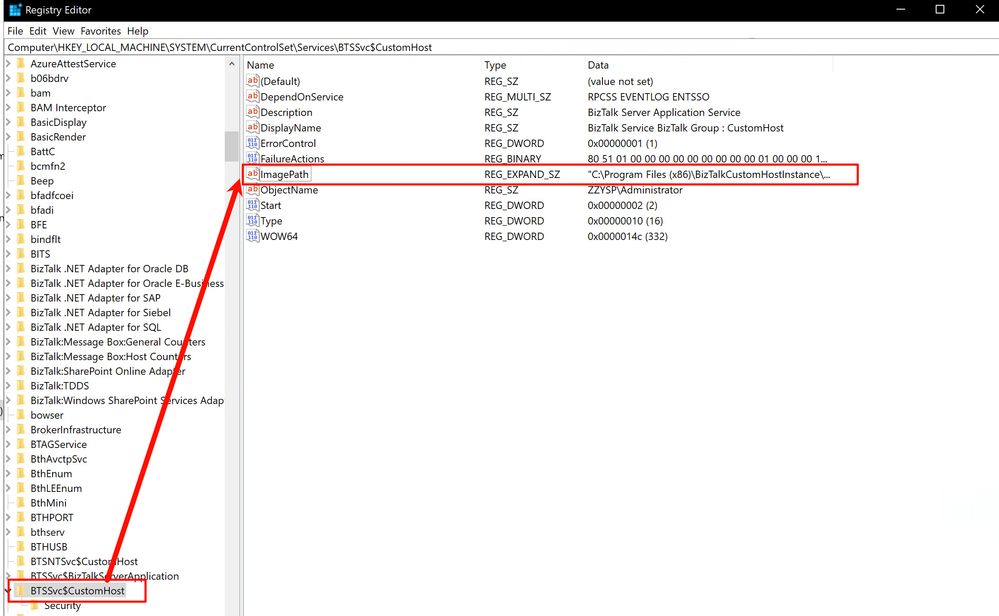Open the Help menu
Screen dimensions: 999x616
point(138,31)
